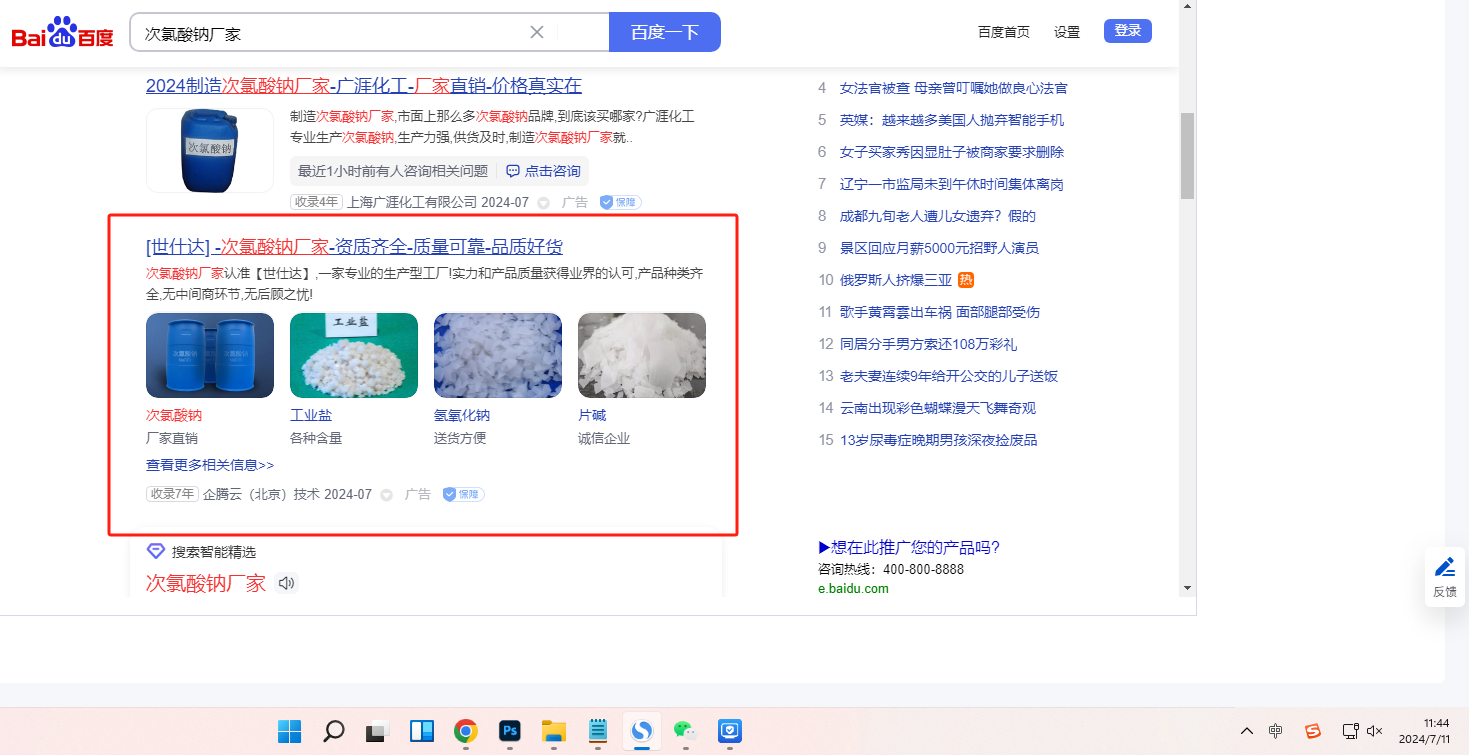Click the 登录 login button
1469x755 pixels.
[1128, 31]
